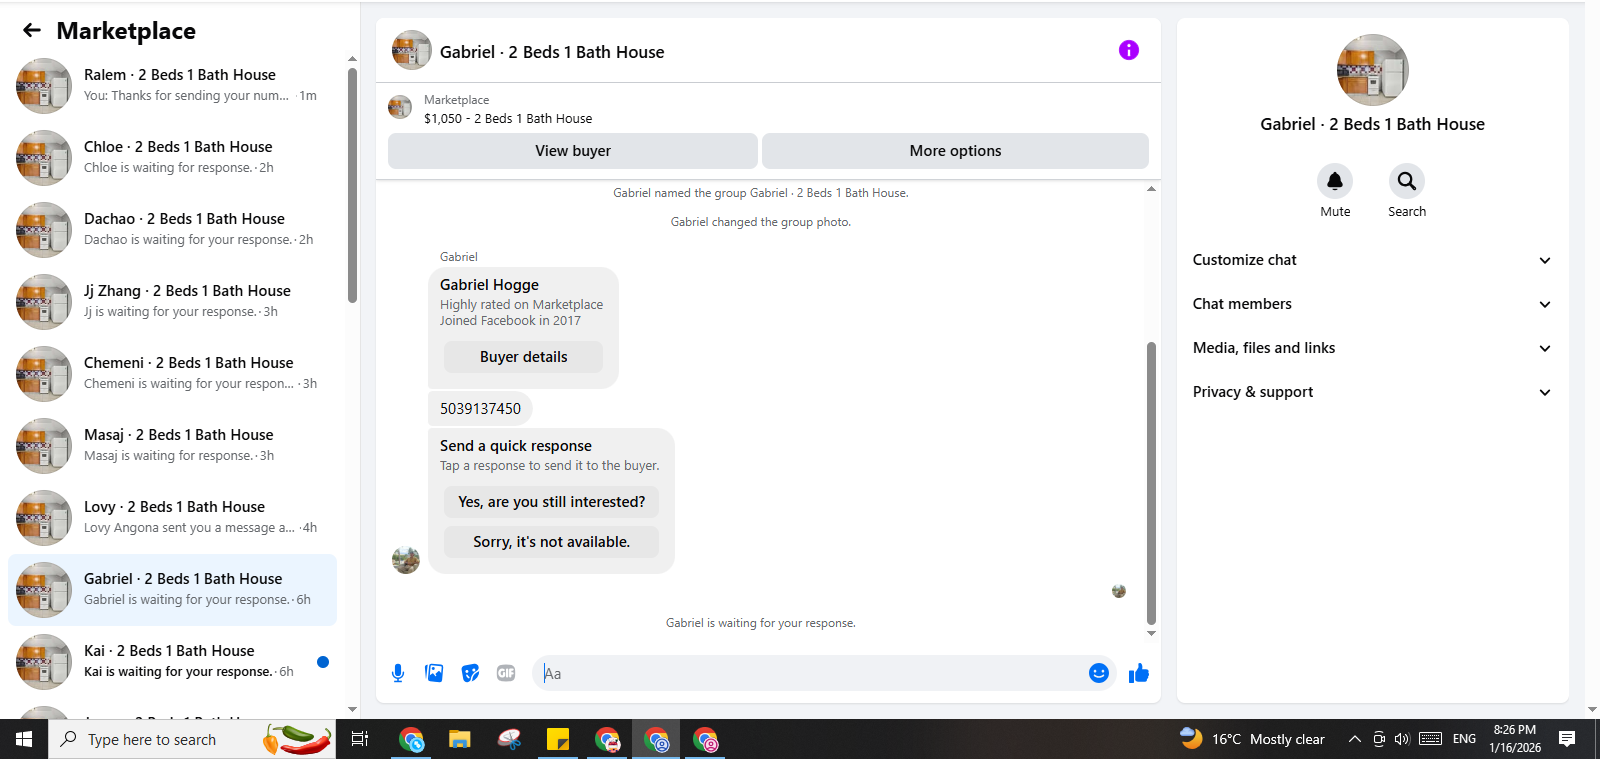1600x759 pixels.
Task: Mute notifications with bell icon
Action: click(1335, 181)
